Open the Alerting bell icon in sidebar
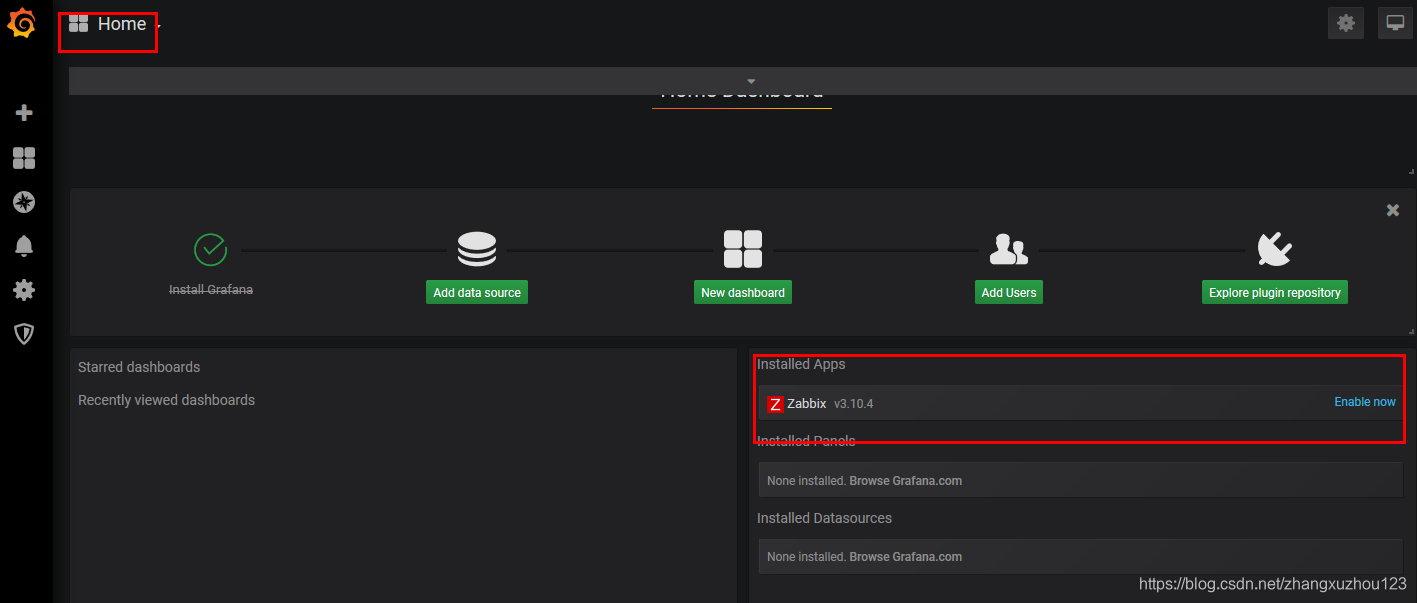Image resolution: width=1417 pixels, height=603 pixels. (24, 246)
